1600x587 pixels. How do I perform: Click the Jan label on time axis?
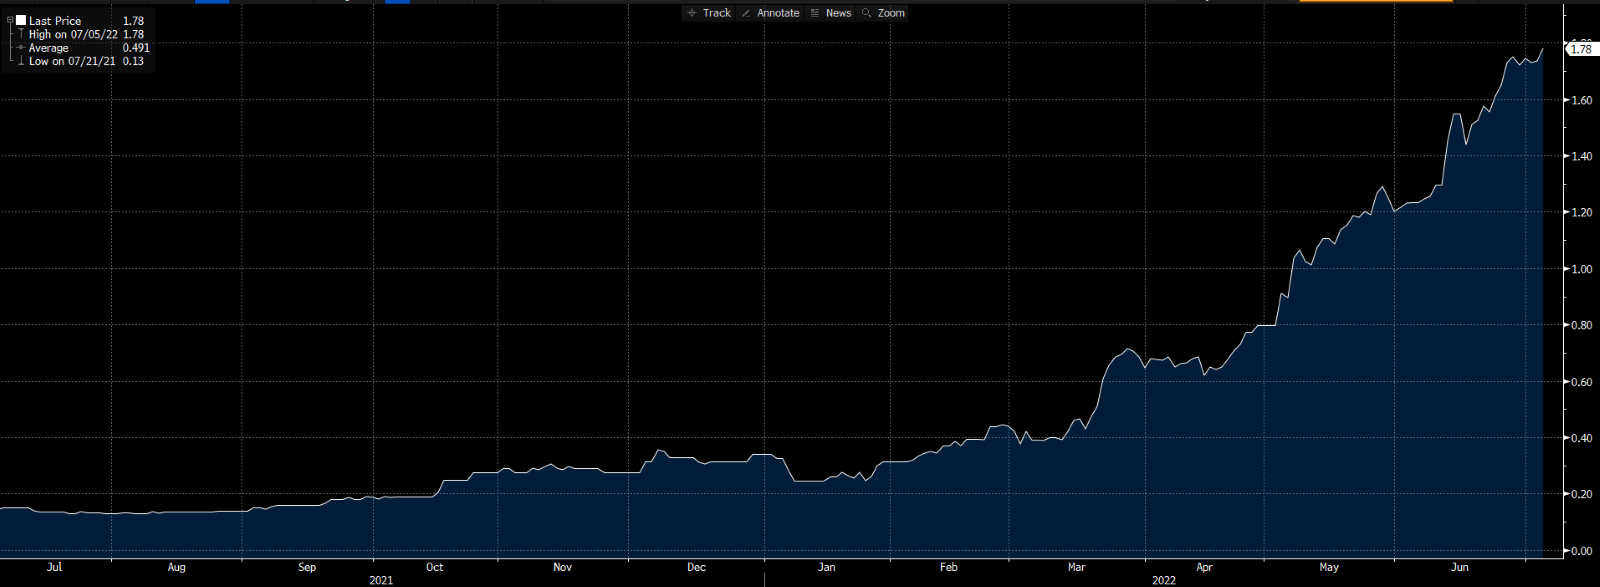[826, 567]
